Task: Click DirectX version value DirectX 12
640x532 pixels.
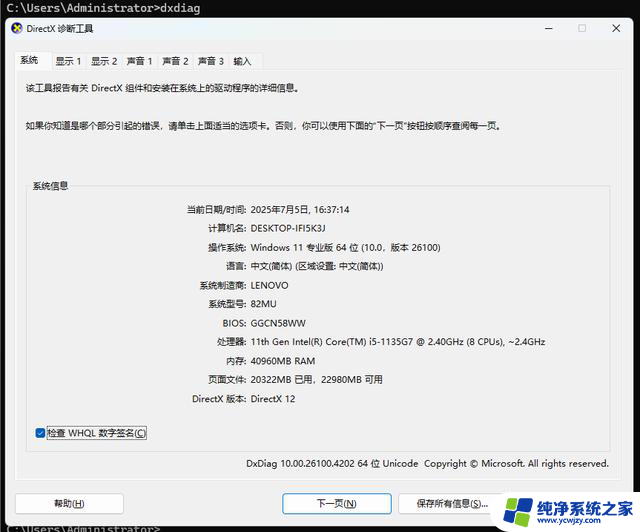Action: pyautogui.click(x=273, y=399)
